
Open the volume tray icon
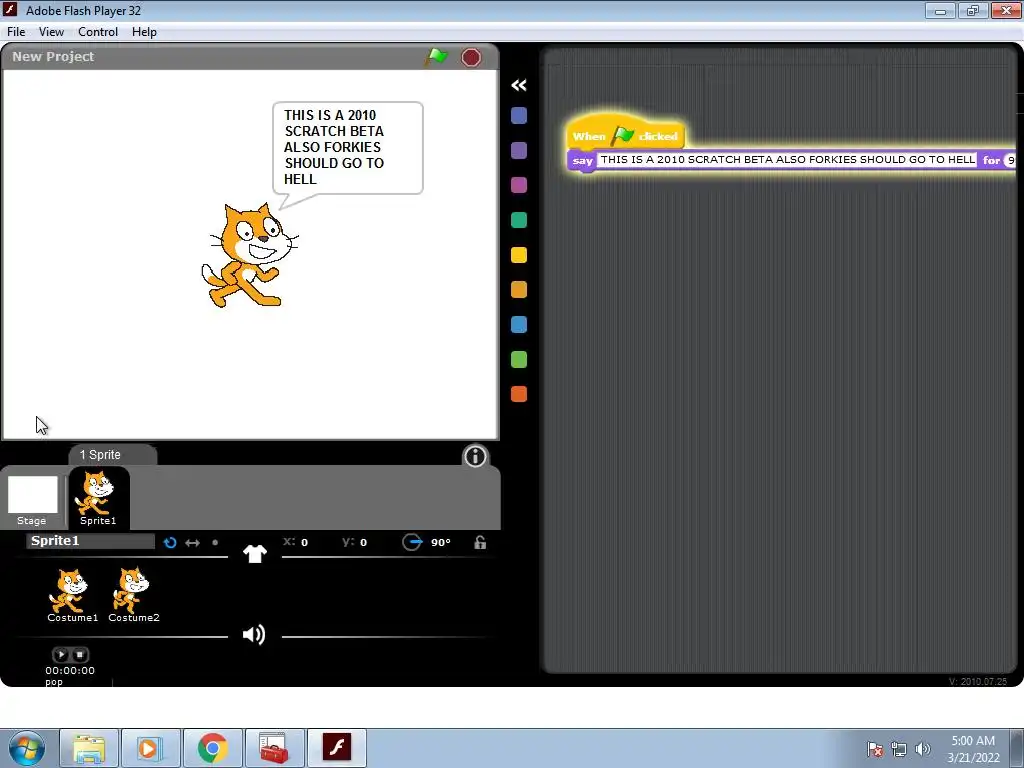(x=922, y=749)
